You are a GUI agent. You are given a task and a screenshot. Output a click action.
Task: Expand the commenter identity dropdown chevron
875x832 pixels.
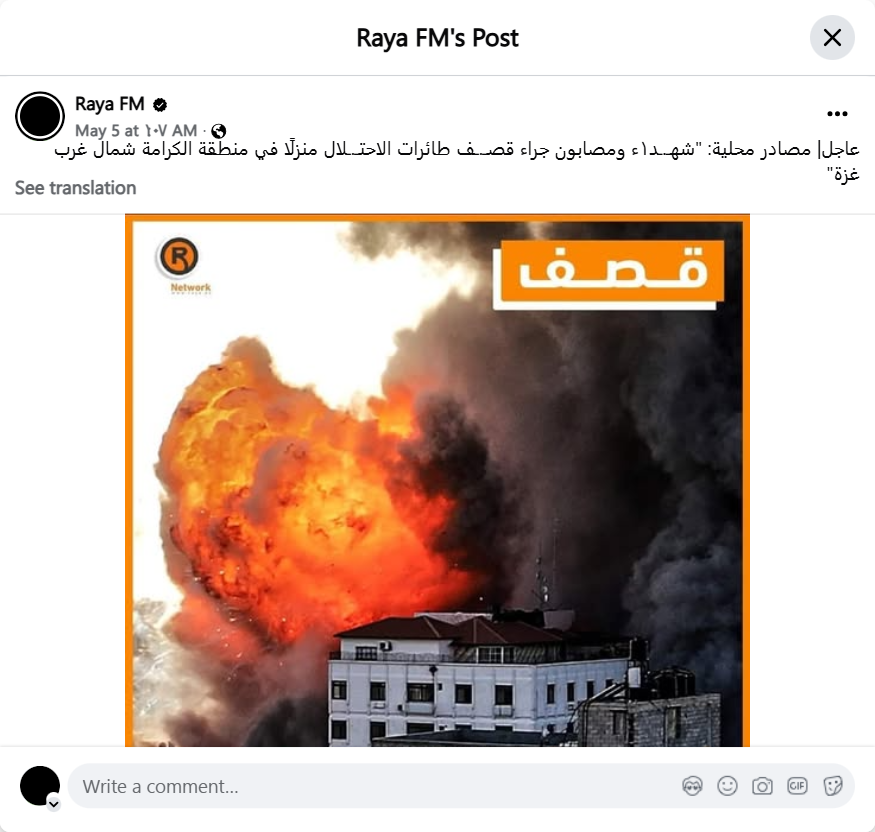point(54,804)
